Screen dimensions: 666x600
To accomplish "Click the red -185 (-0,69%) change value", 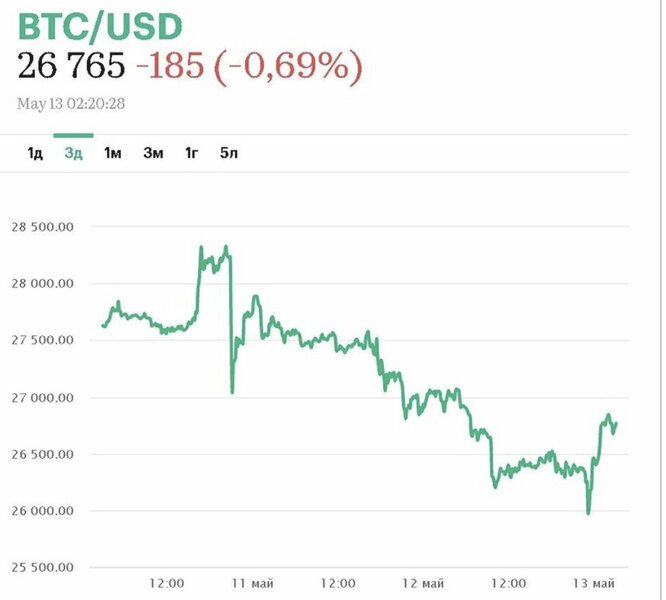I will [249, 67].
